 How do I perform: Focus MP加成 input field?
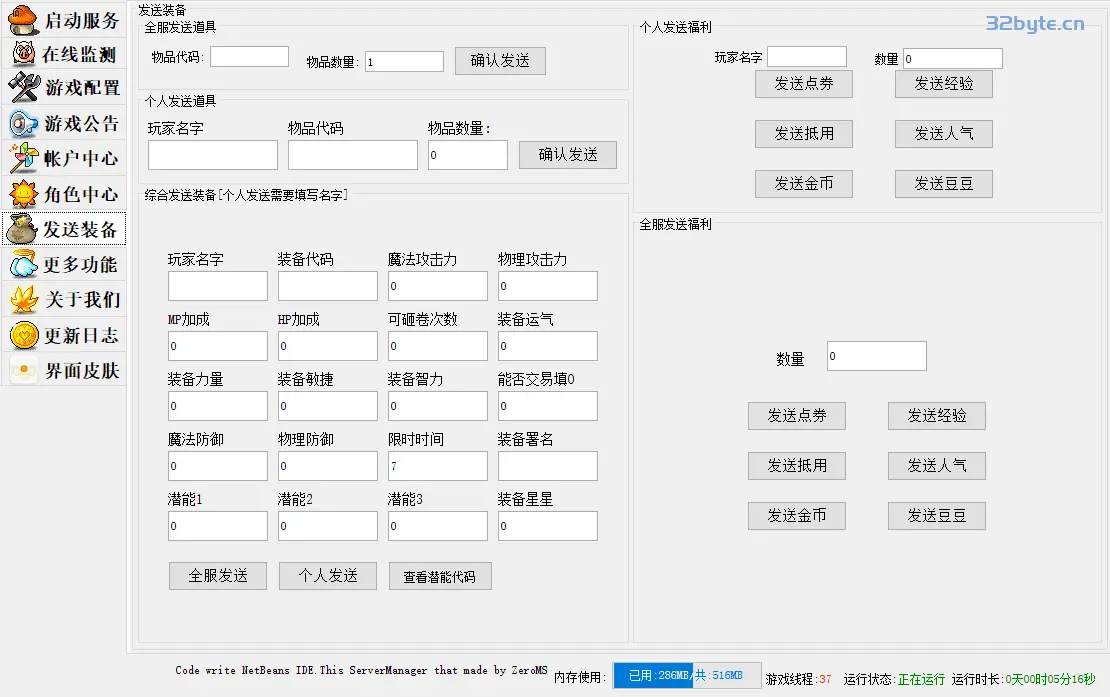pos(218,346)
